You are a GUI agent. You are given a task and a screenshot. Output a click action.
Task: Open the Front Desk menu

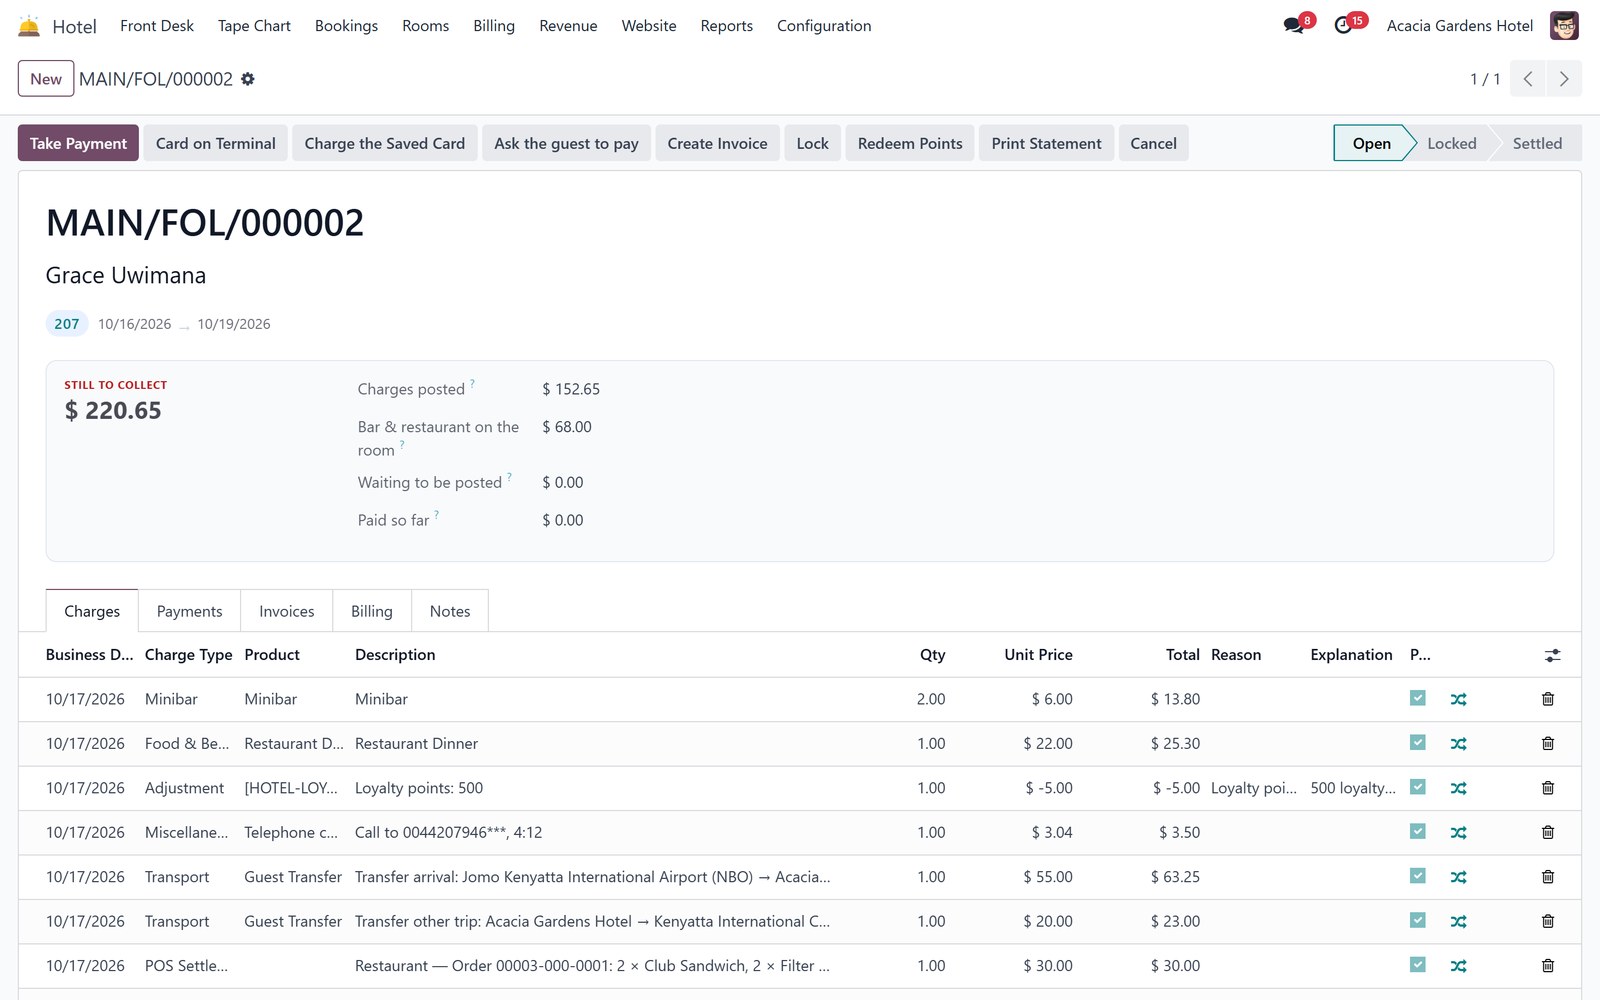[157, 26]
